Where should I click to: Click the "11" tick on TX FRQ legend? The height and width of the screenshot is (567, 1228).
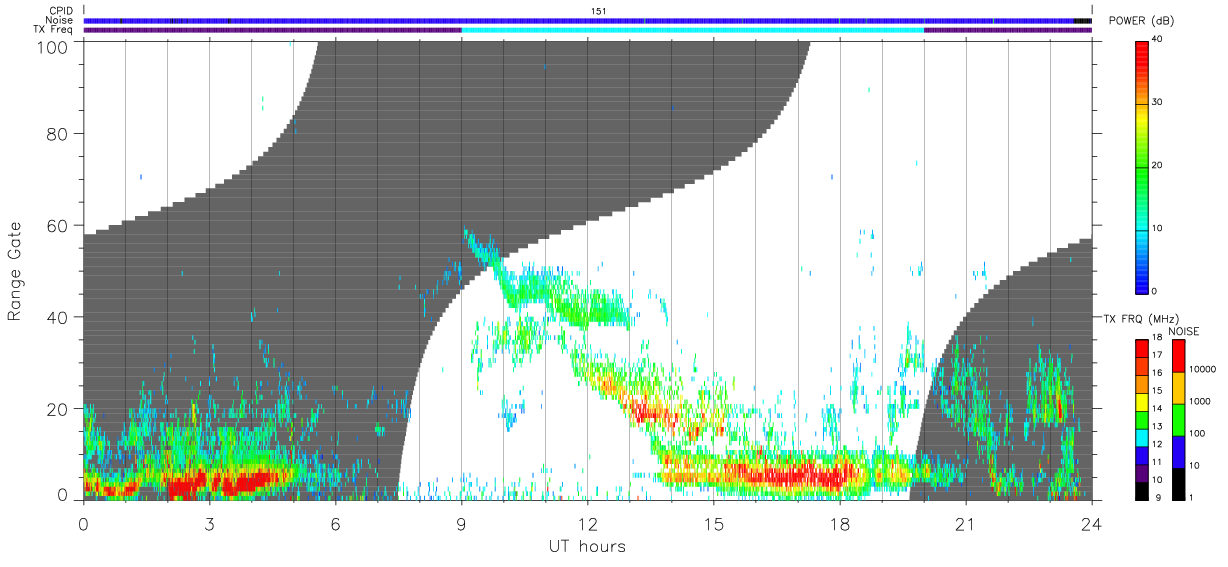(x=1157, y=462)
